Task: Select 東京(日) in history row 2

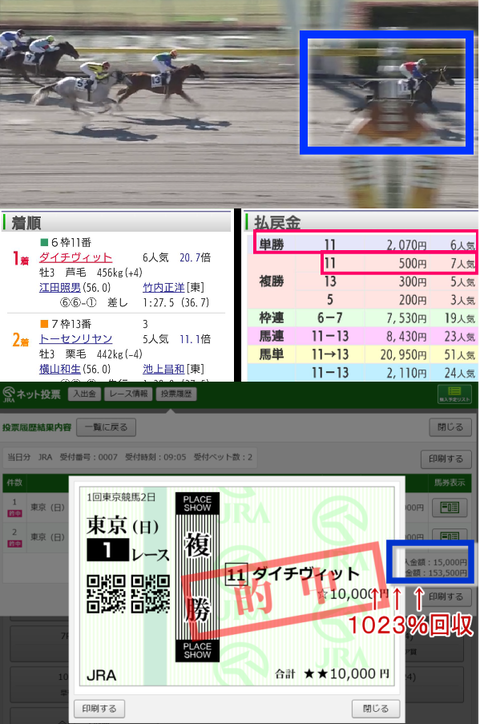Action: click(x=48, y=537)
